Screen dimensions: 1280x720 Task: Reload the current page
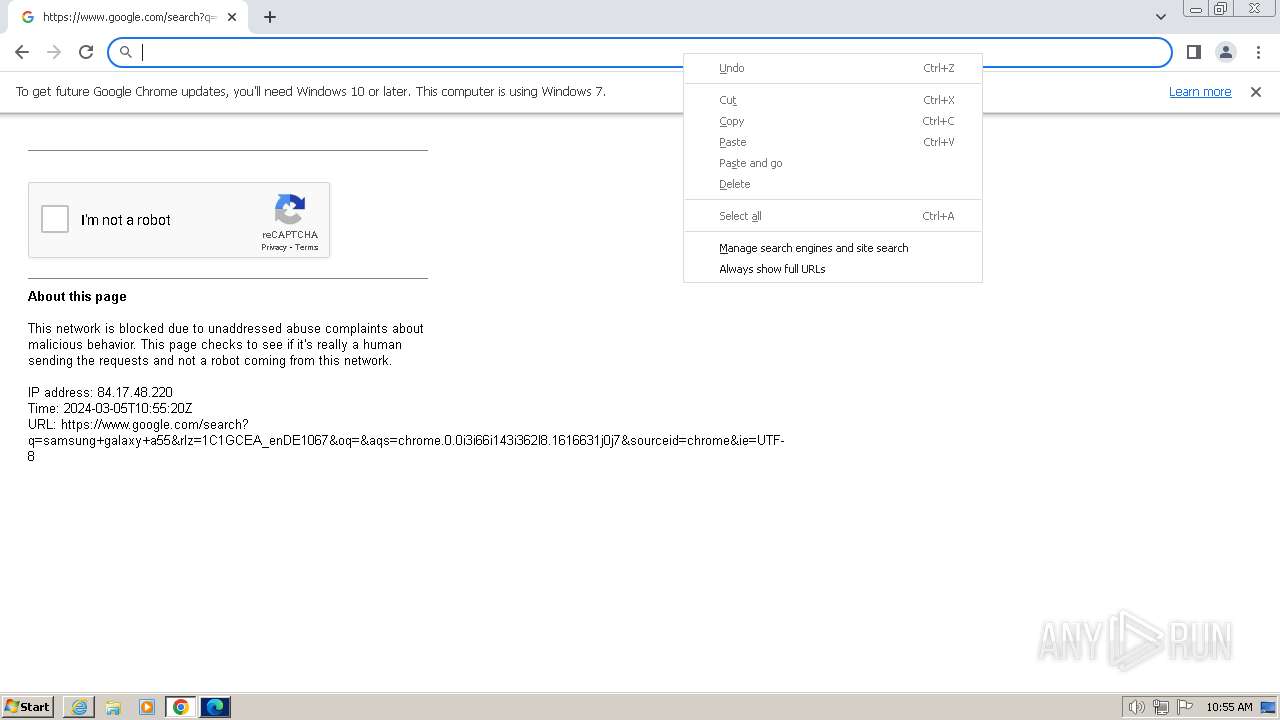coord(86,52)
